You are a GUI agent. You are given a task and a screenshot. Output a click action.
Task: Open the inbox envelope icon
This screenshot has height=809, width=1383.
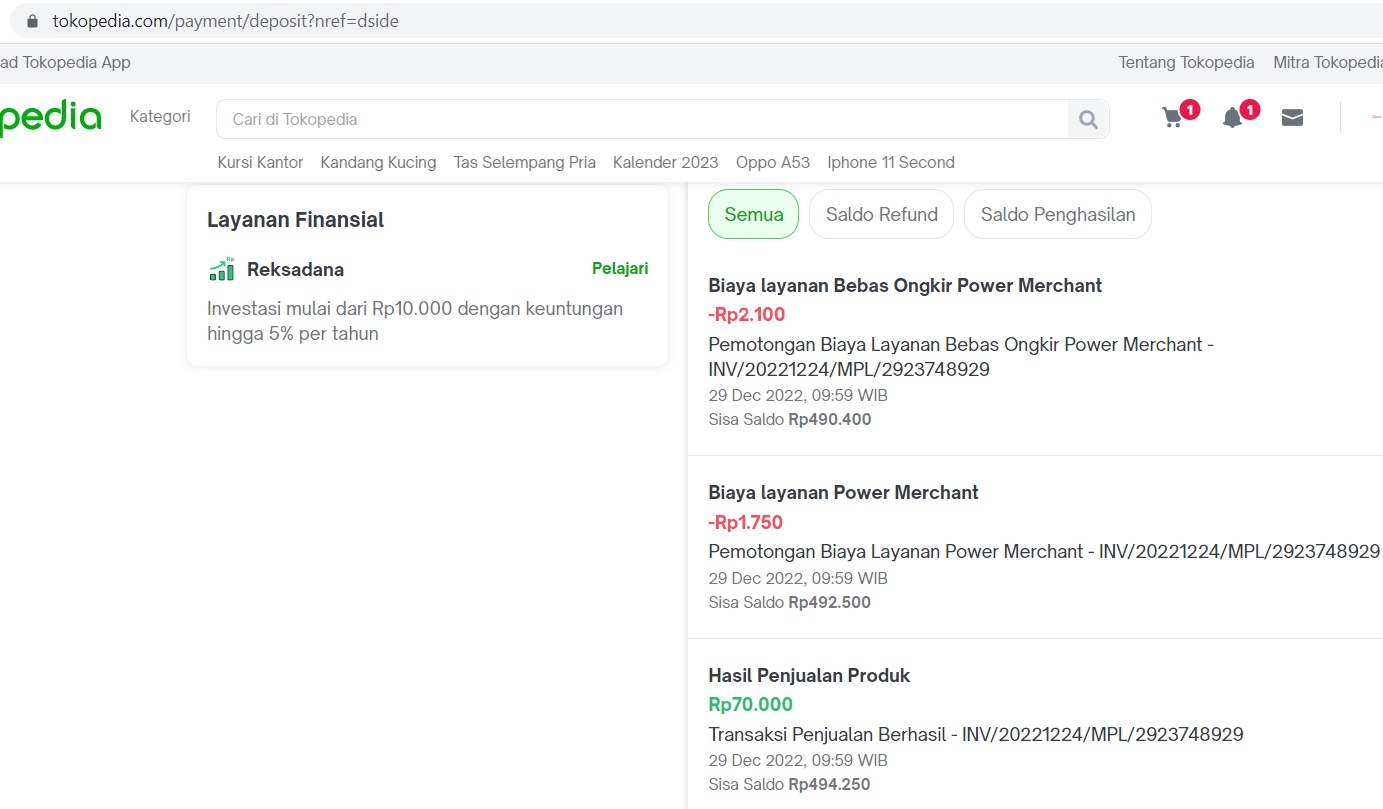click(1292, 118)
